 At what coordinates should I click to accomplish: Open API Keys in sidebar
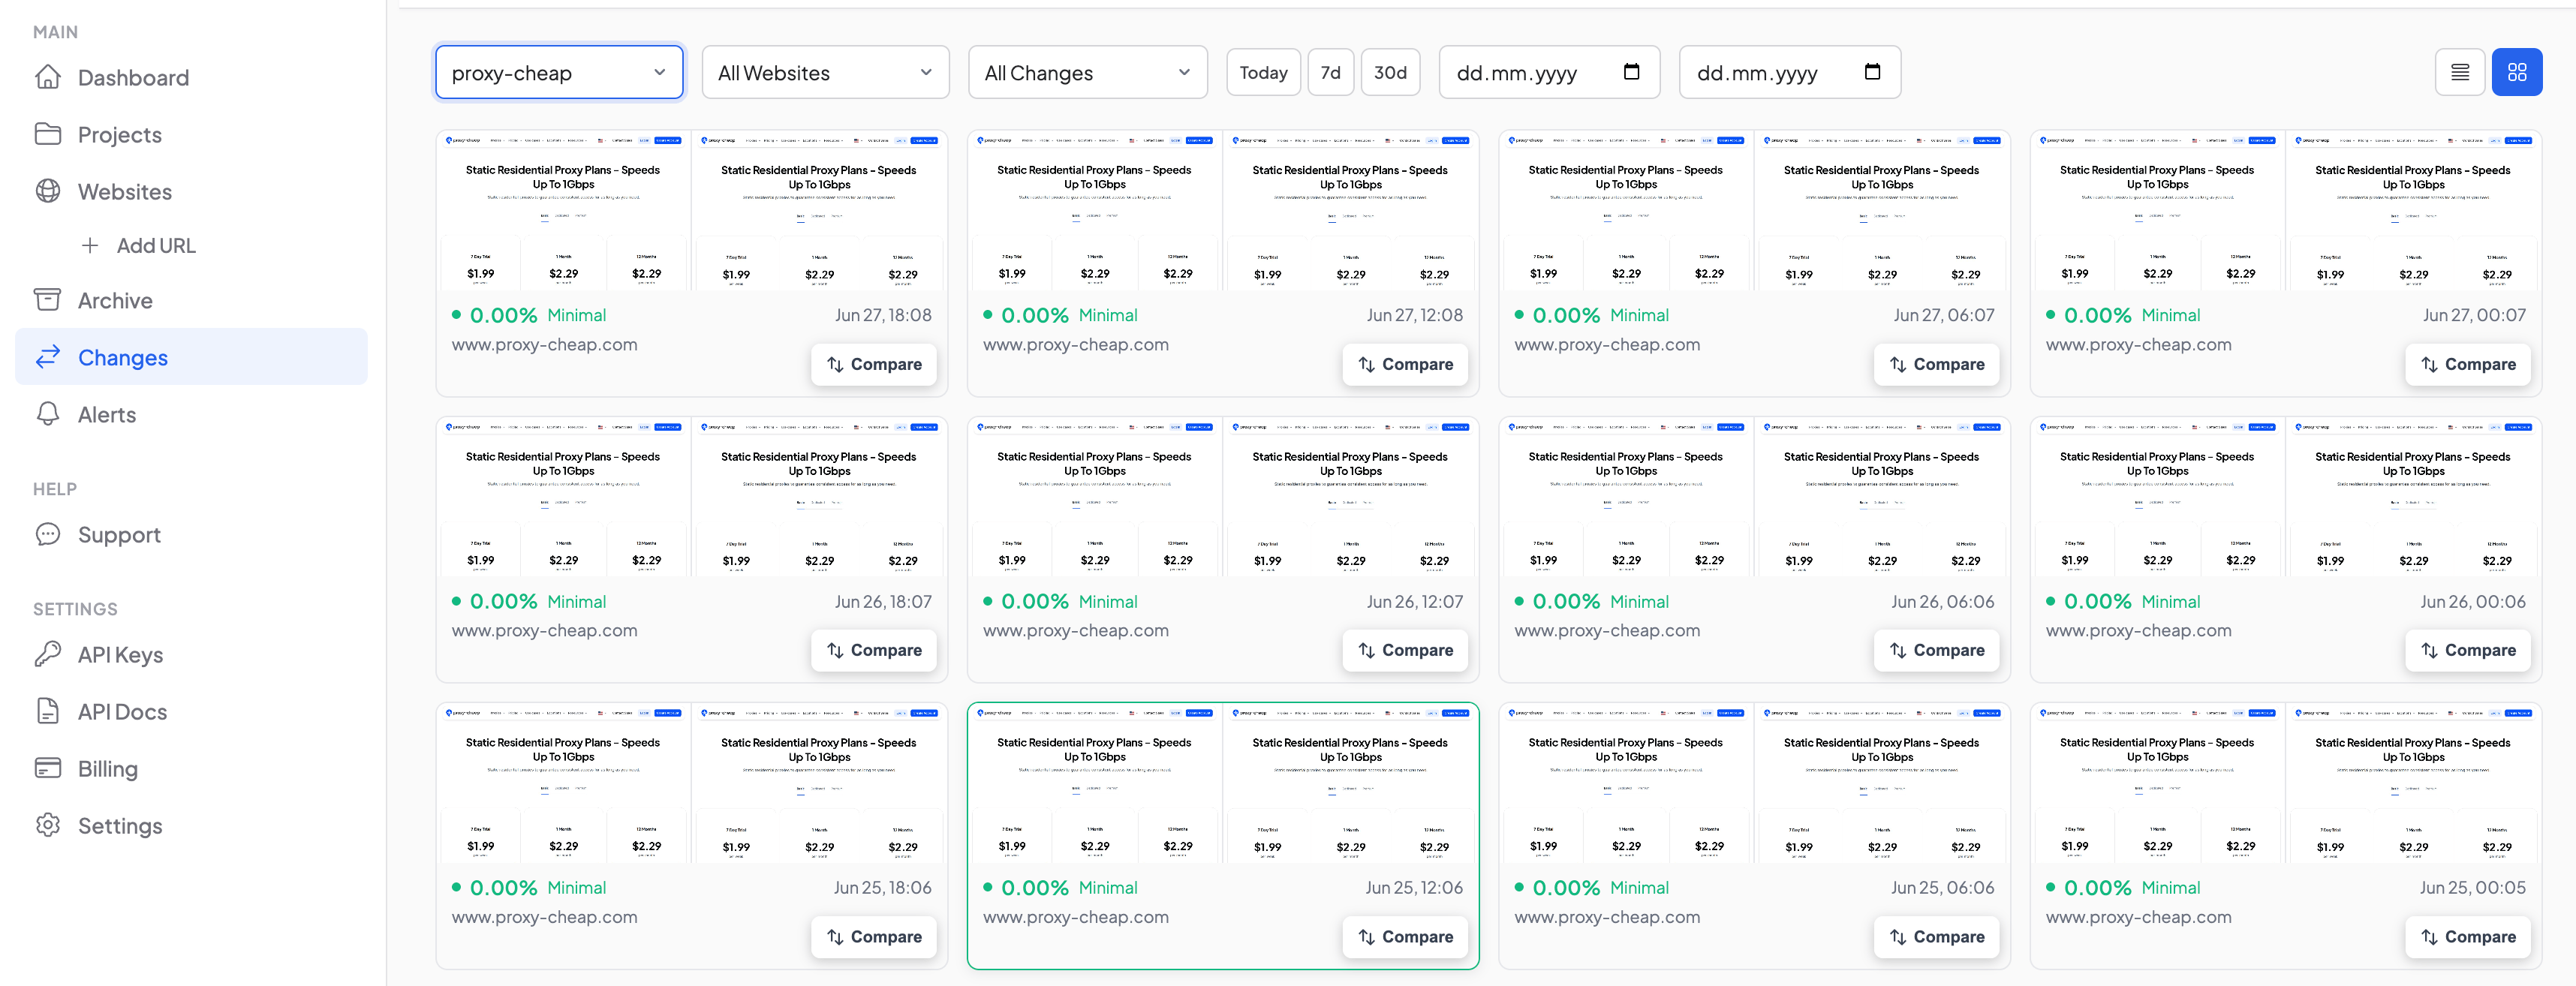pyautogui.click(x=191, y=654)
